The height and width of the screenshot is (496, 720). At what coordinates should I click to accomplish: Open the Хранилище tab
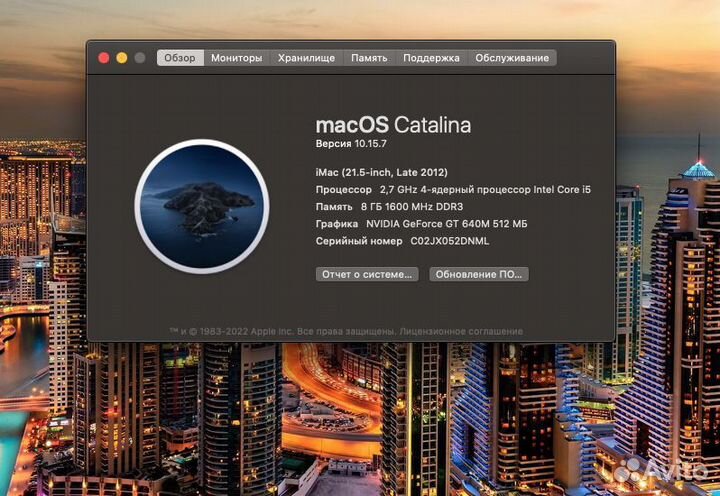point(306,58)
